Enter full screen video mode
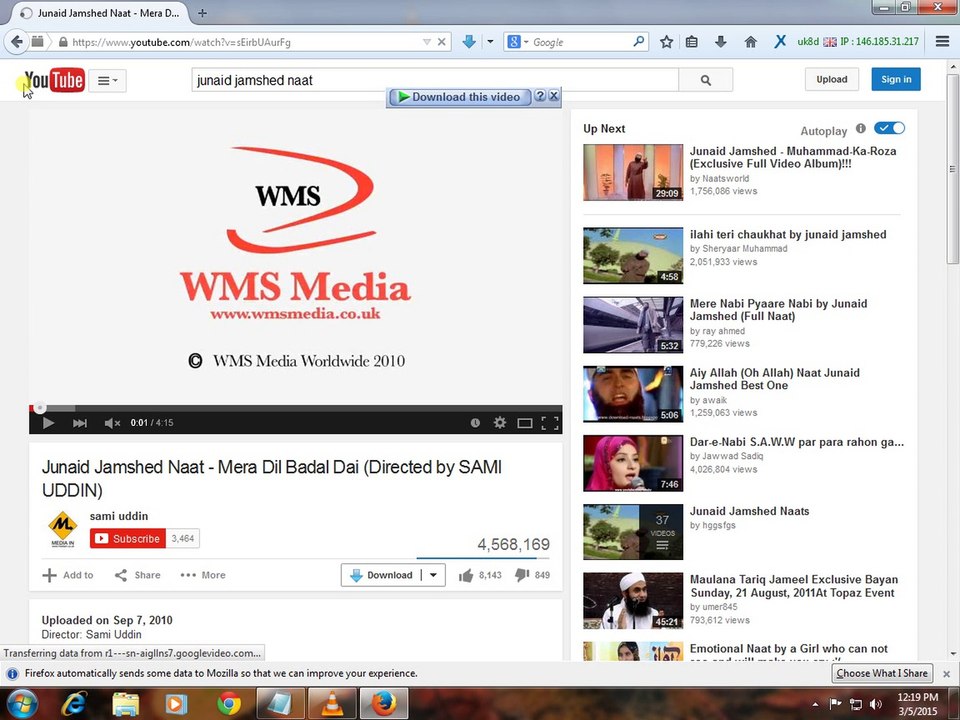The height and width of the screenshot is (720, 960). pos(550,422)
